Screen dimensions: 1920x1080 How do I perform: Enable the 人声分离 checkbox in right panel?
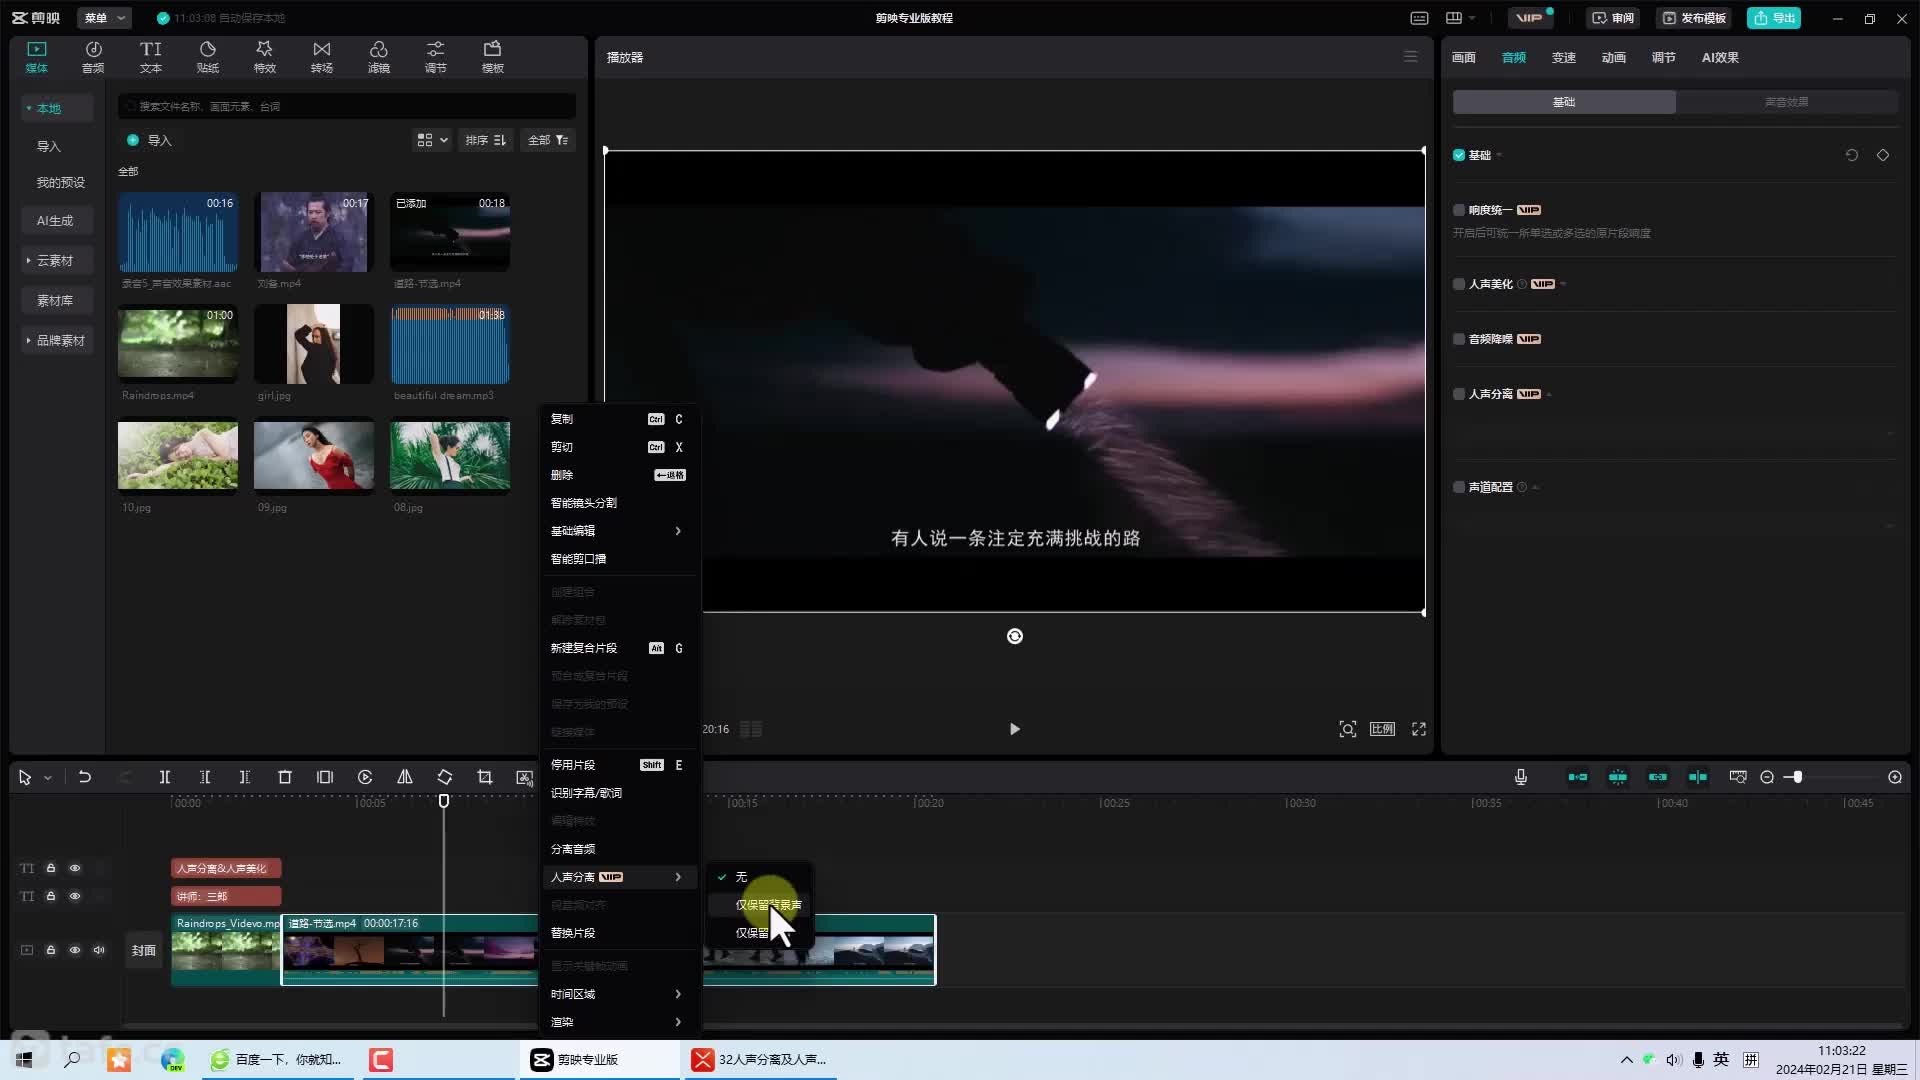[x=1459, y=394]
